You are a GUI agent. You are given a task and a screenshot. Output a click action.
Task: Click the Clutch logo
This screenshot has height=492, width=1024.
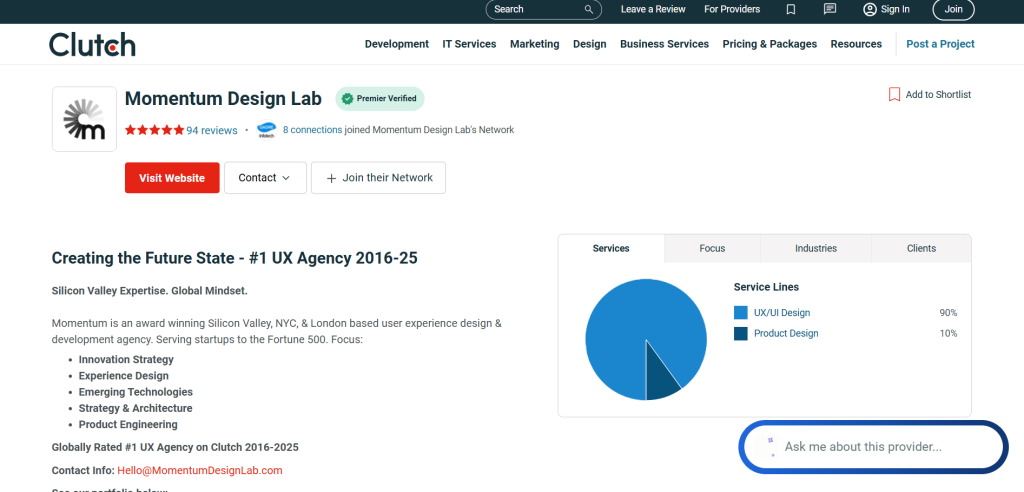pos(92,44)
